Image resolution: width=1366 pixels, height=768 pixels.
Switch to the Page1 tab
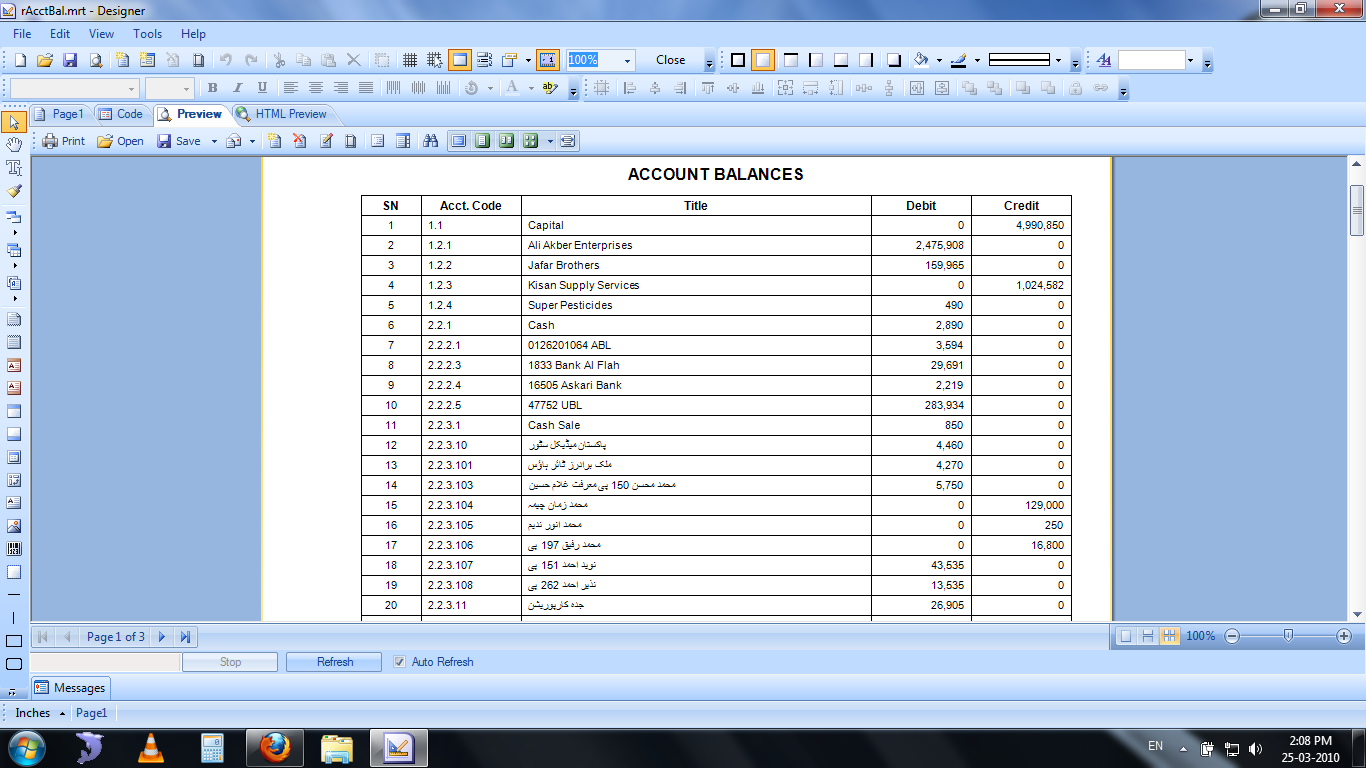coord(60,114)
